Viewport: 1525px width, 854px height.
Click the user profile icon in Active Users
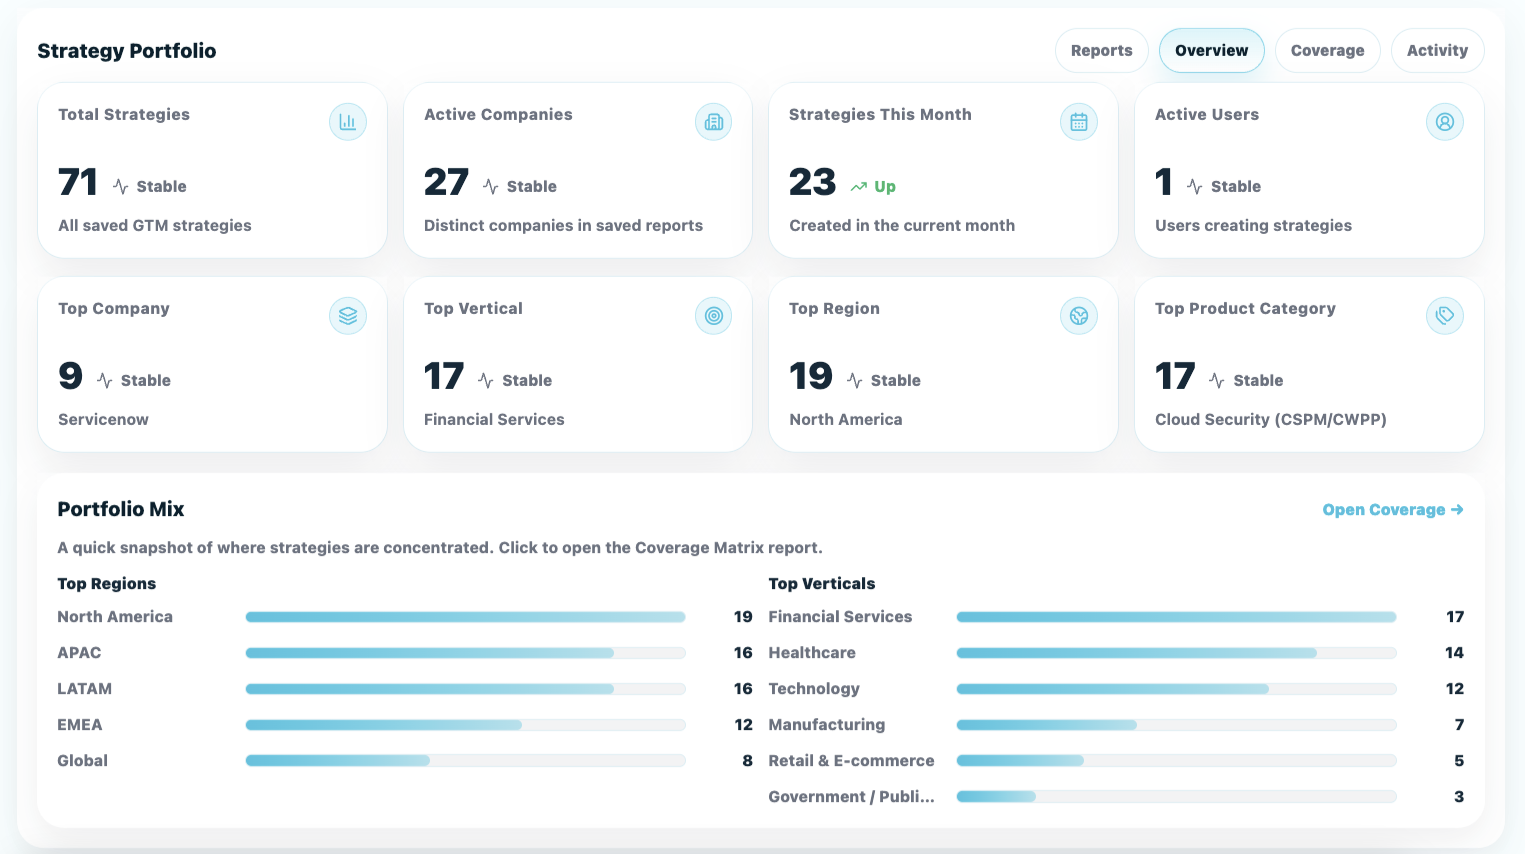pos(1444,122)
